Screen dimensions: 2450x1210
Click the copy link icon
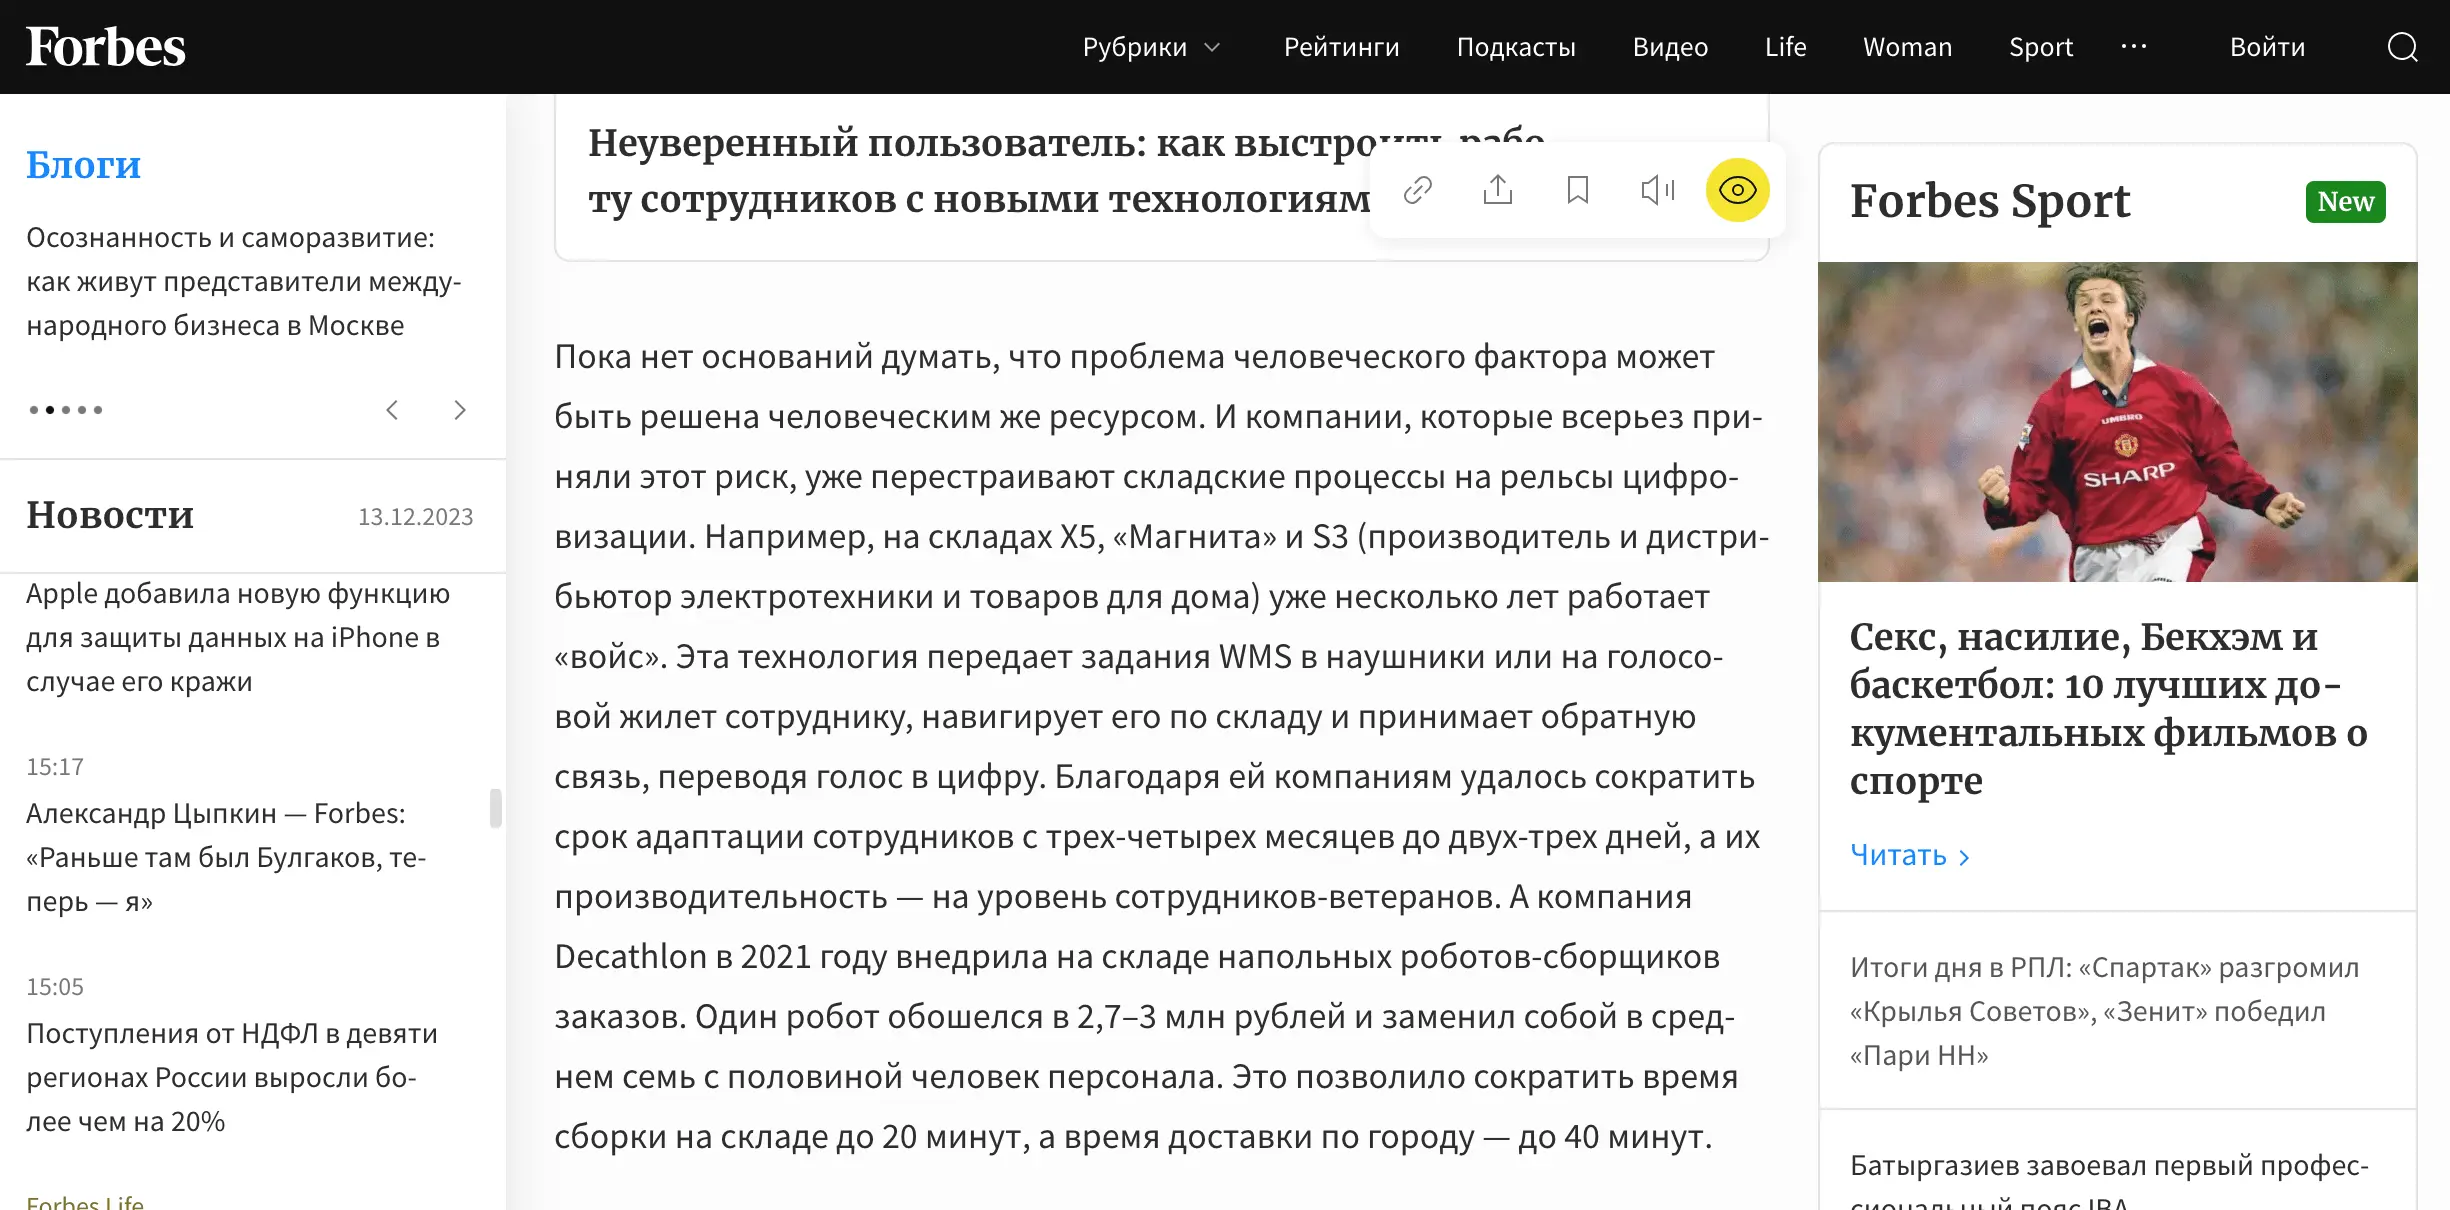(1417, 190)
